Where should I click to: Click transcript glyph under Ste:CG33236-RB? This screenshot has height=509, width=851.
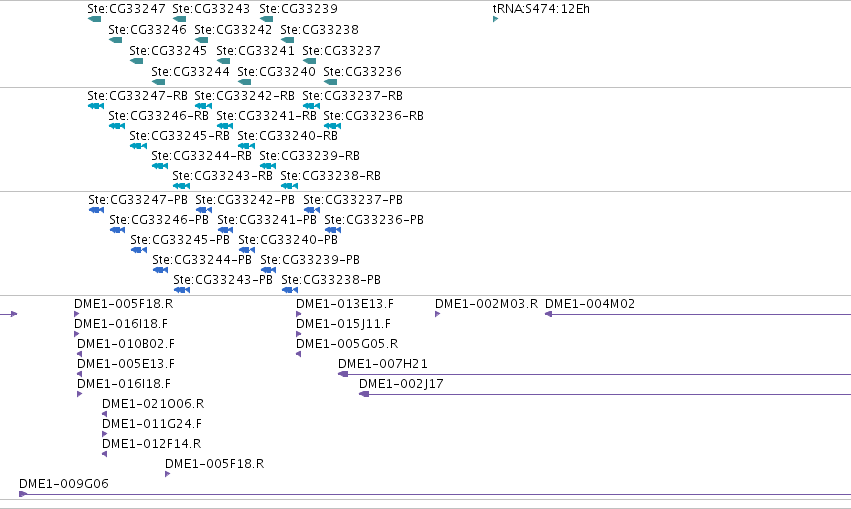(x=332, y=126)
